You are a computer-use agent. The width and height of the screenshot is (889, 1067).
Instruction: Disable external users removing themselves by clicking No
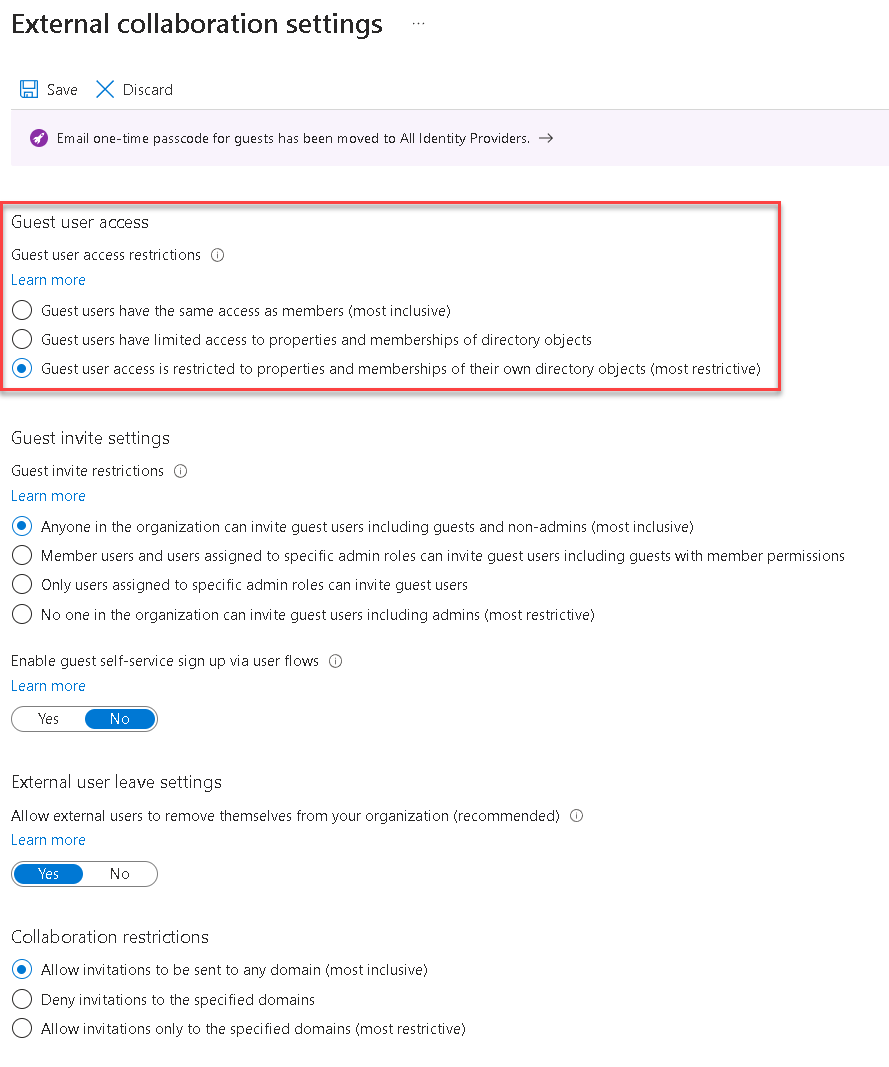point(120,873)
